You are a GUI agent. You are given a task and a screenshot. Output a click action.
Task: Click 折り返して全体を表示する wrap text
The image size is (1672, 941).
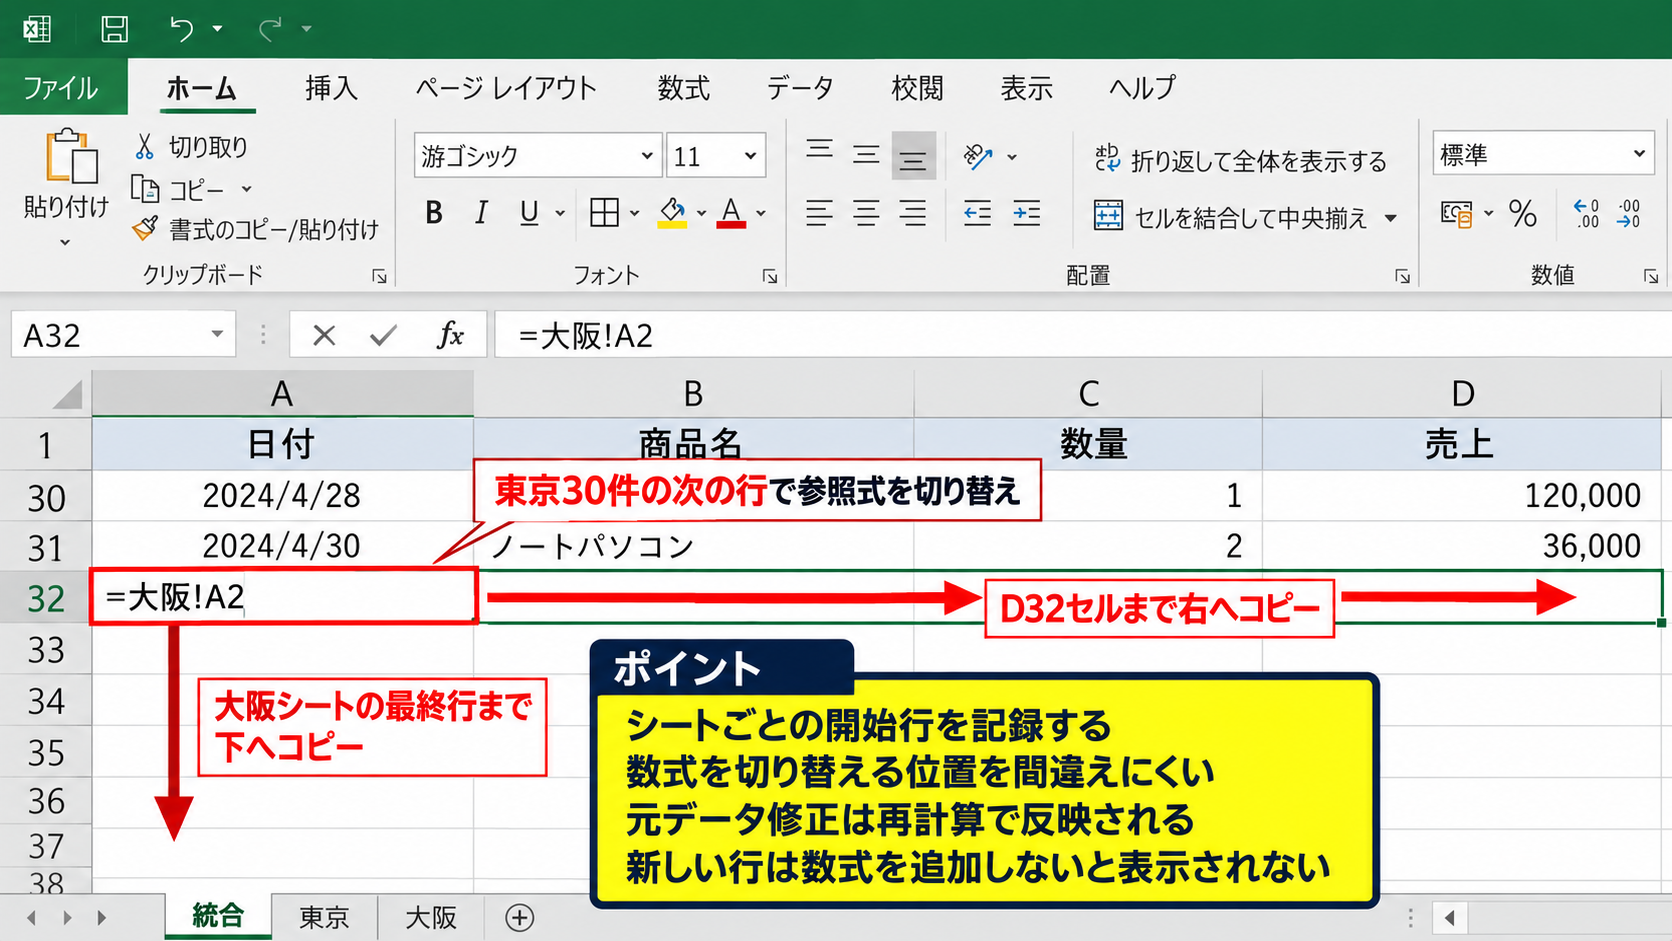click(x=1240, y=160)
